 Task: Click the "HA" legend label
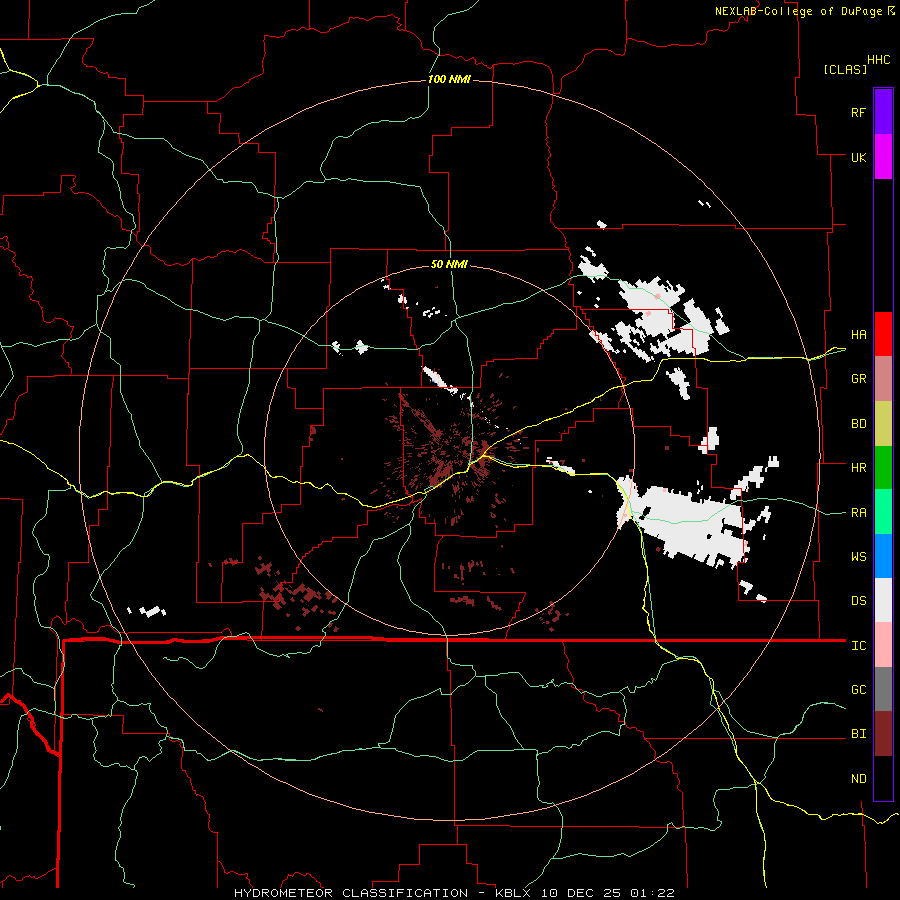click(x=859, y=335)
